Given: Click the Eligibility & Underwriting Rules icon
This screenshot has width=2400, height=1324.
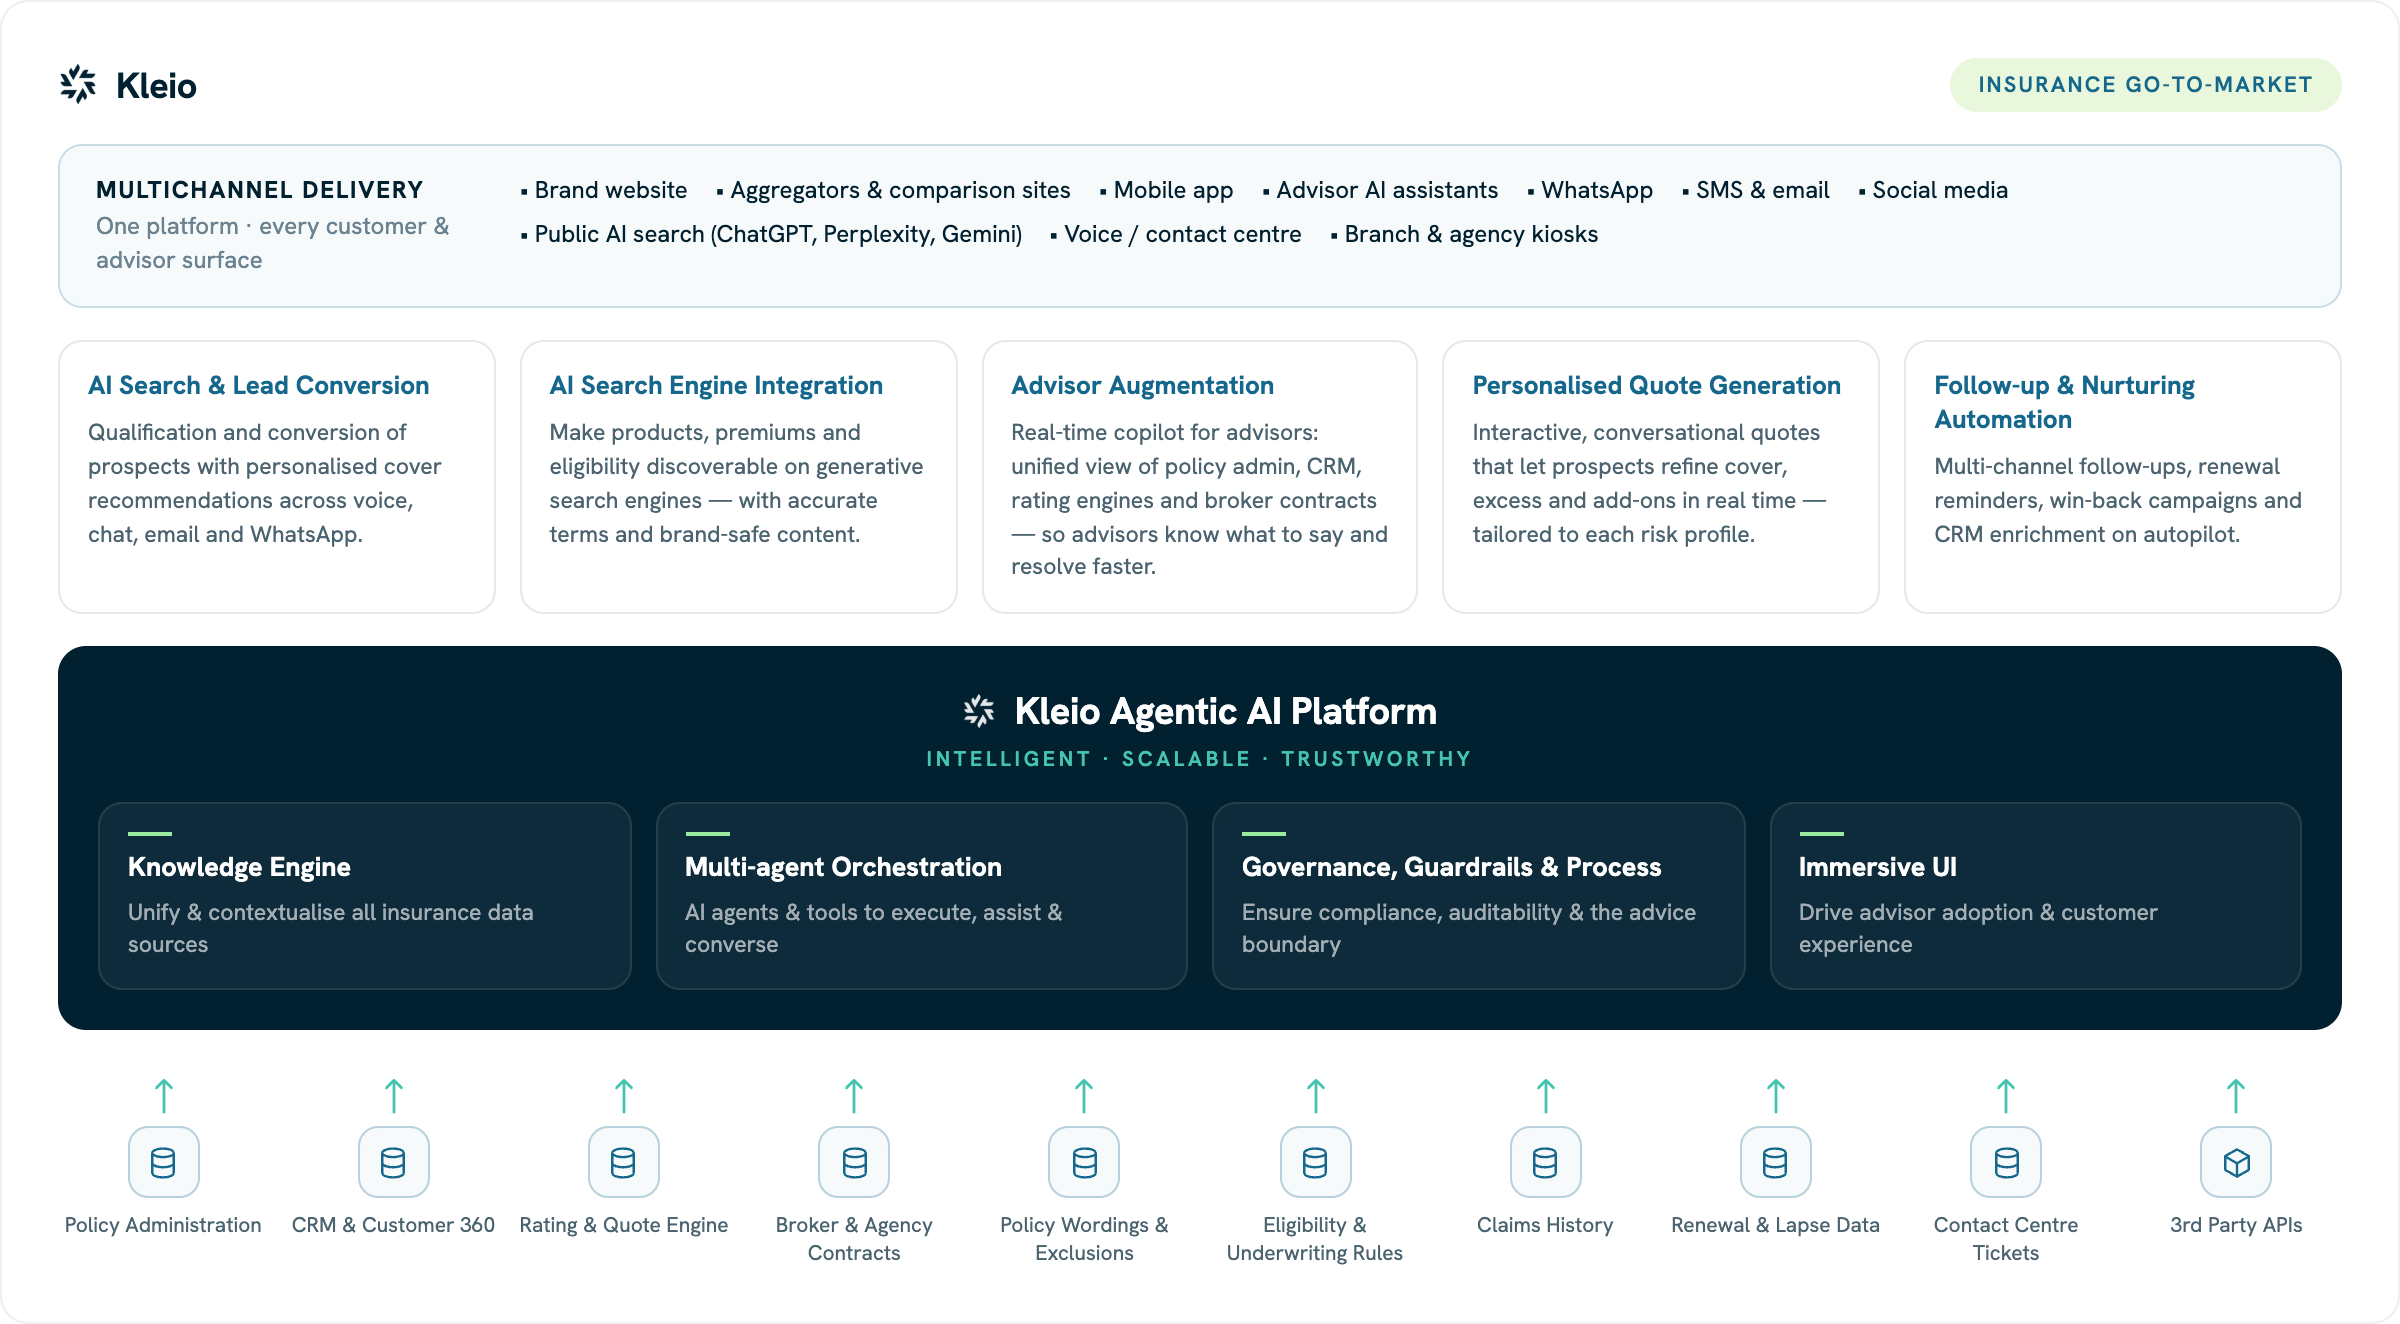Looking at the screenshot, I should pos(1316,1162).
